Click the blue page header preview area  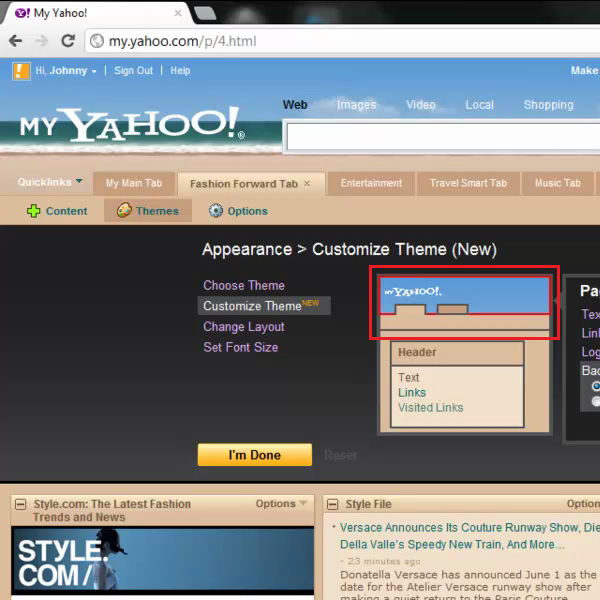464,295
